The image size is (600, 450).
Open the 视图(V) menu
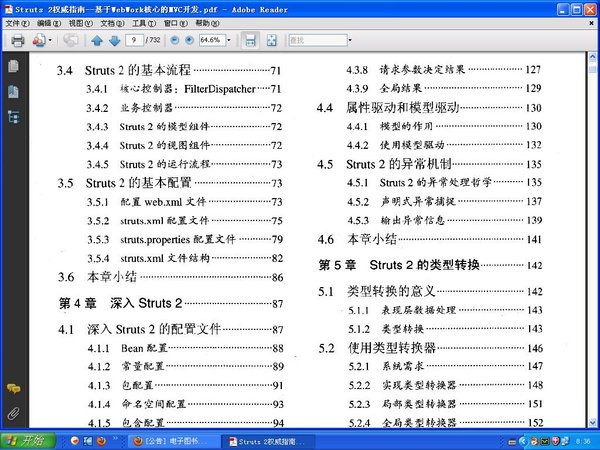coord(81,23)
